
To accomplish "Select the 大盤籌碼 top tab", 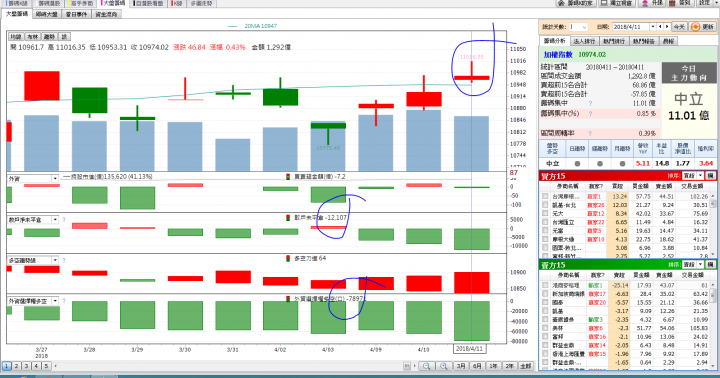I will (113, 3).
